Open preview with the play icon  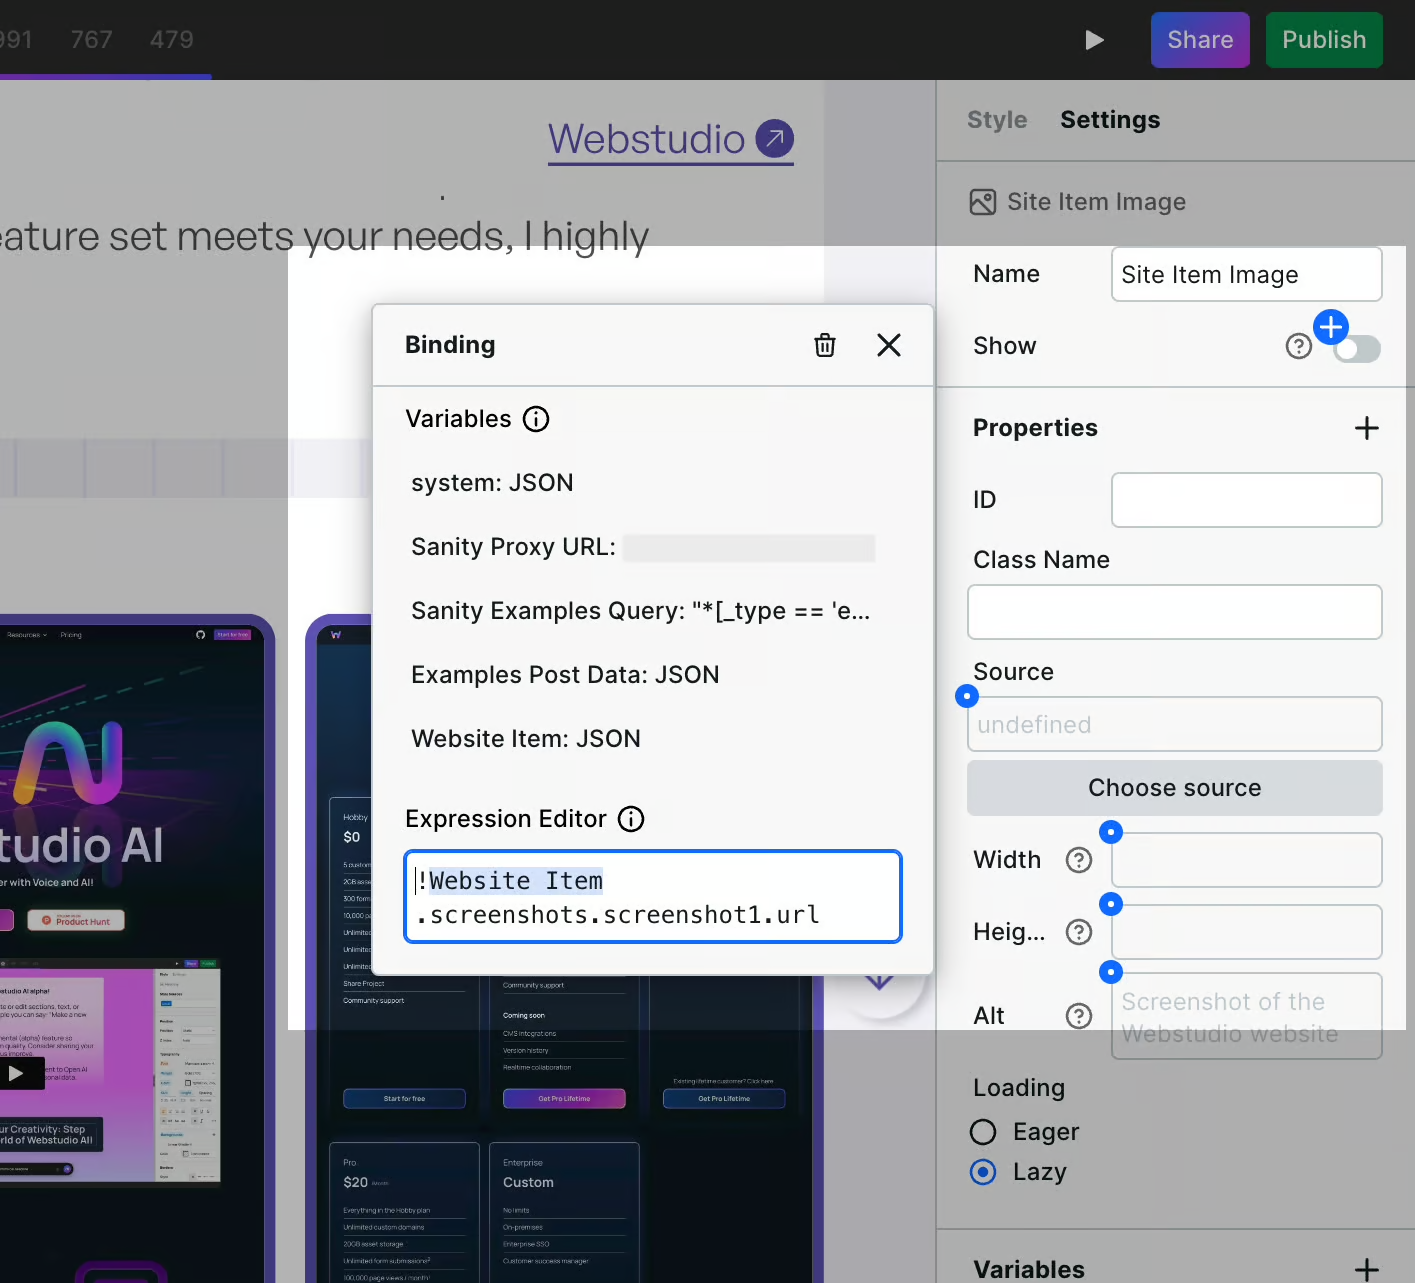click(1094, 40)
